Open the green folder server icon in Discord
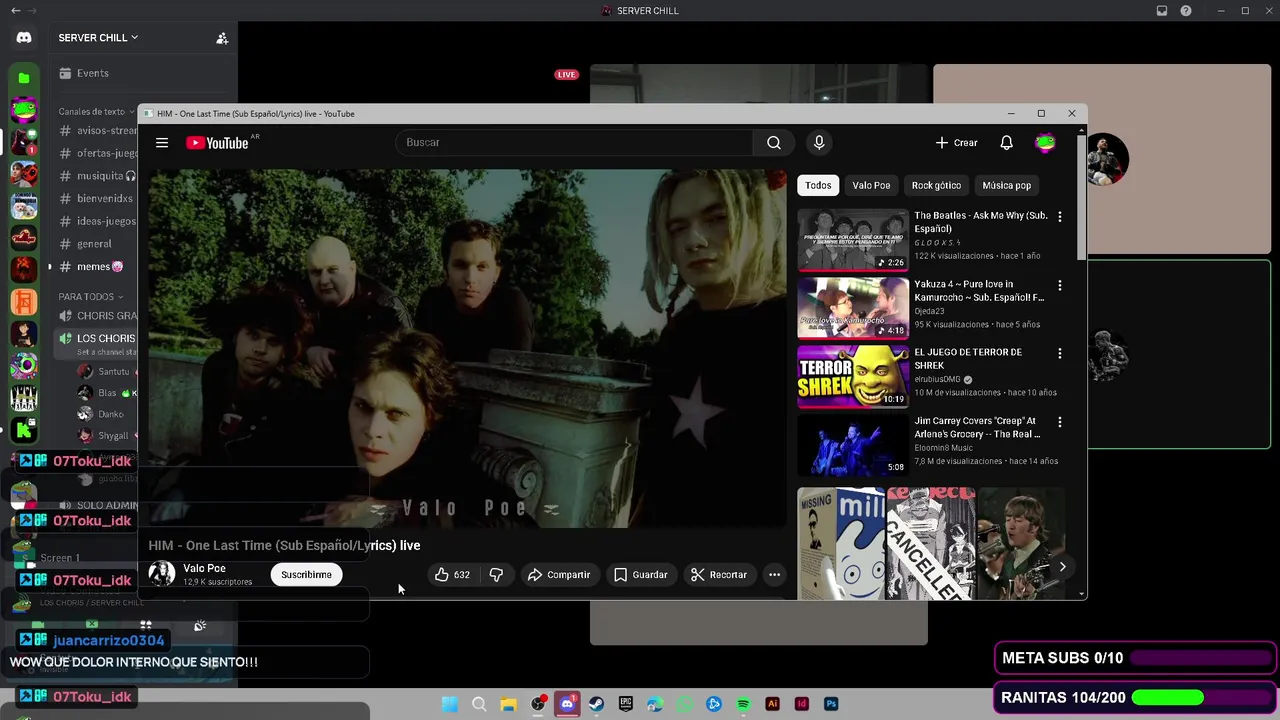 tap(24, 78)
